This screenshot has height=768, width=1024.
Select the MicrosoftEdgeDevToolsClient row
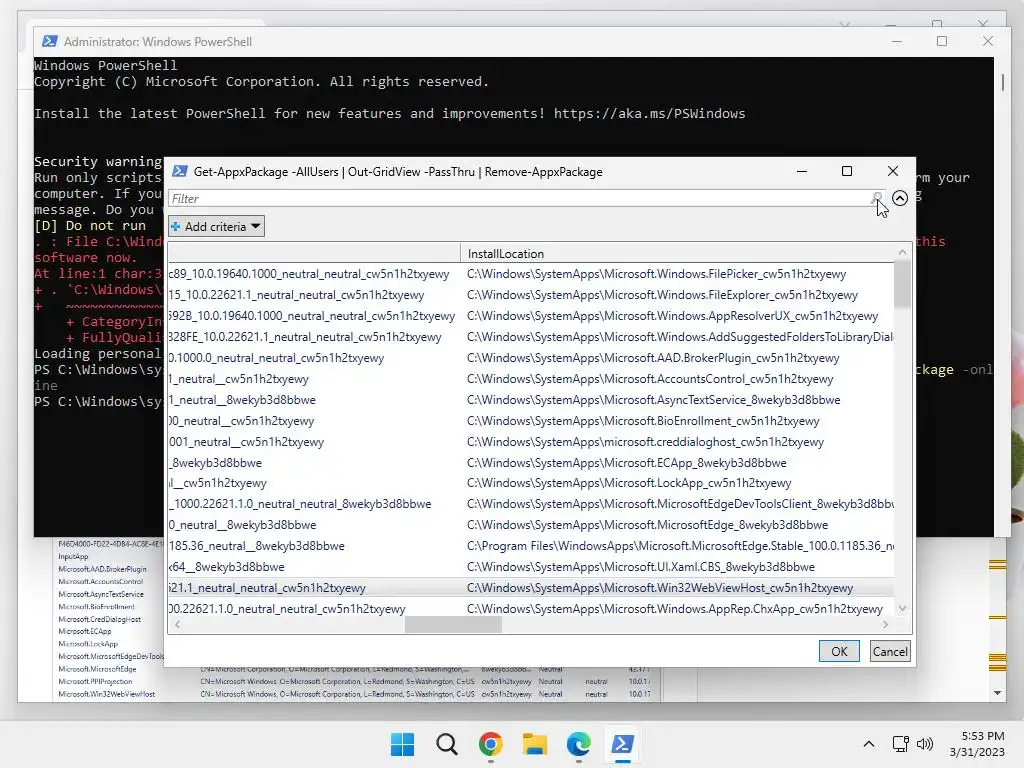(x=530, y=504)
